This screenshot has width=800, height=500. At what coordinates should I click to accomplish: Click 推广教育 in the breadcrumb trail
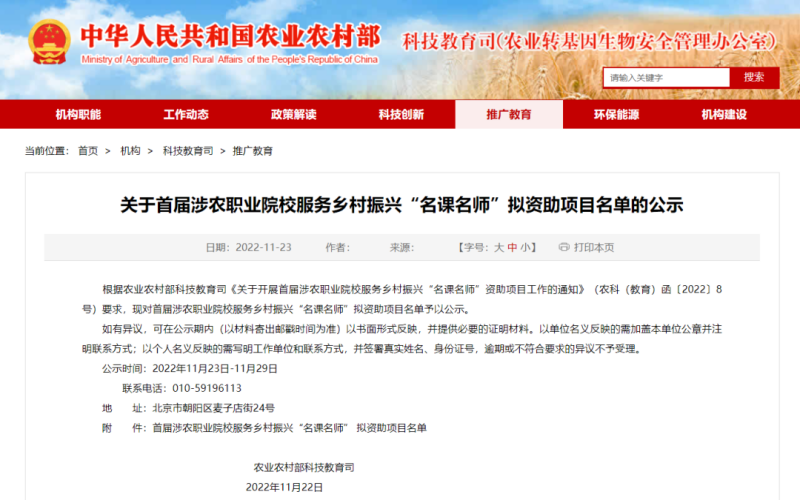pyautogui.click(x=252, y=151)
